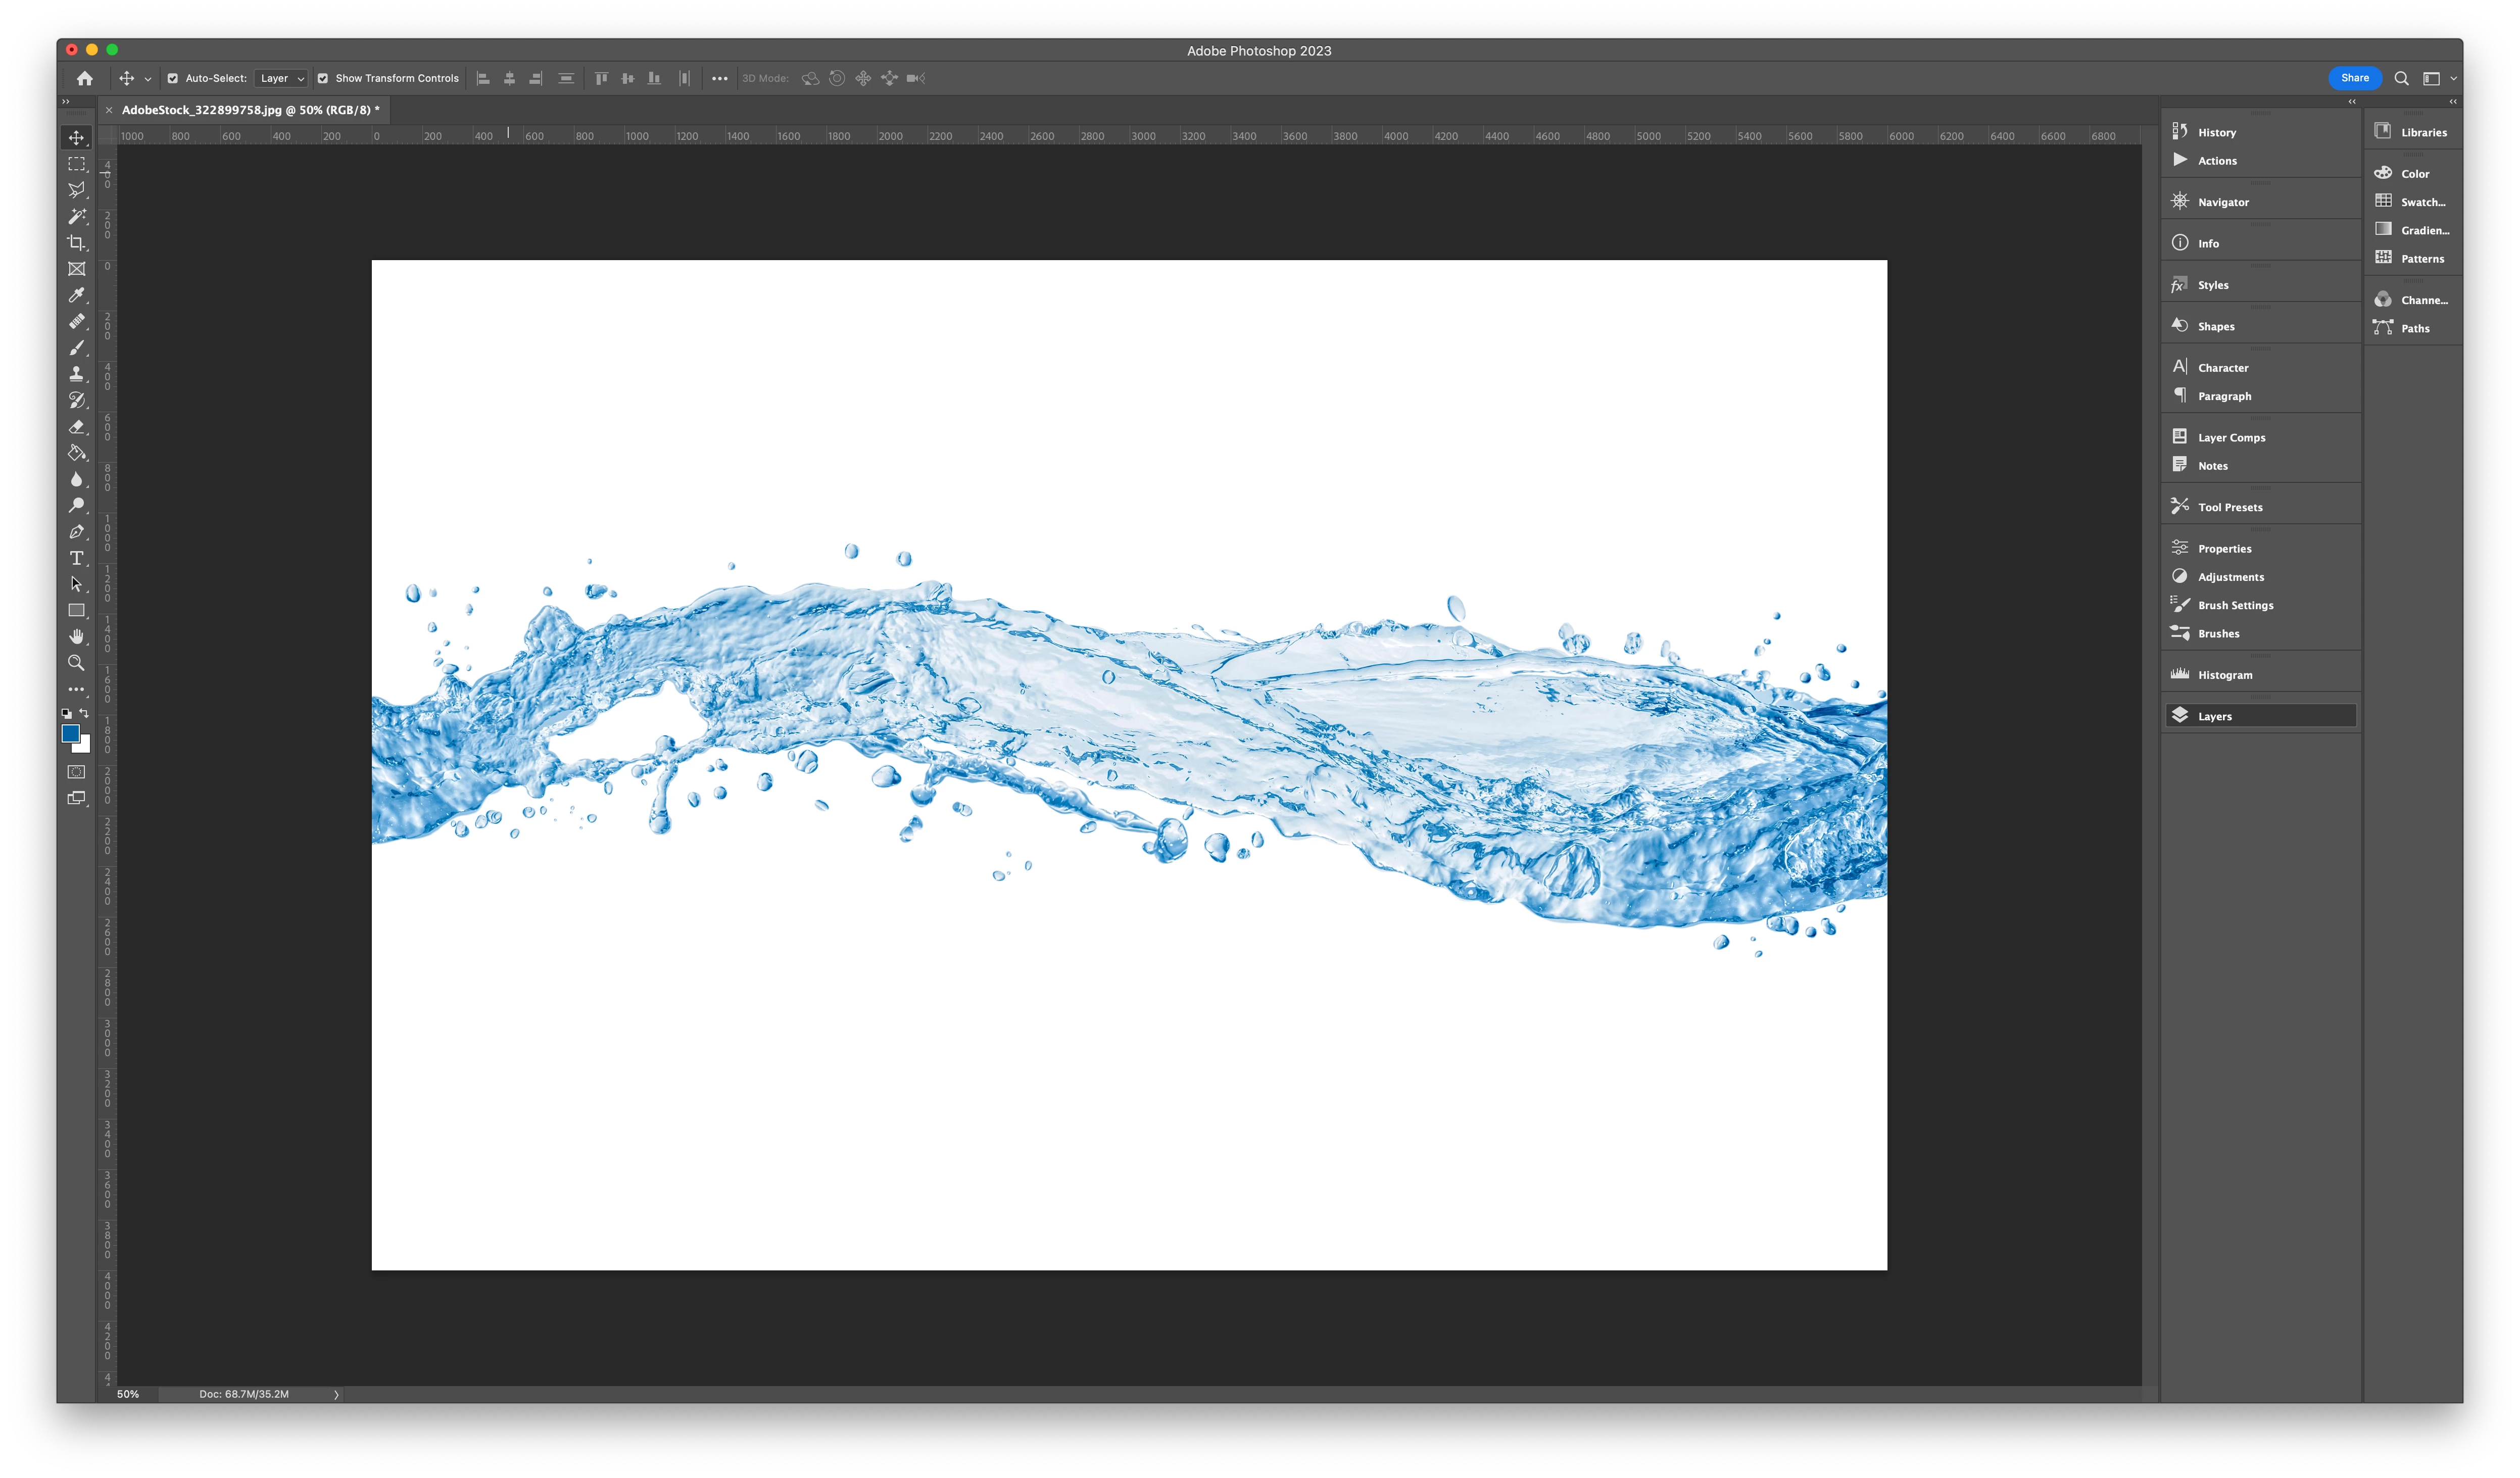Select the Pen tool
The image size is (2520, 1478).
coord(76,532)
